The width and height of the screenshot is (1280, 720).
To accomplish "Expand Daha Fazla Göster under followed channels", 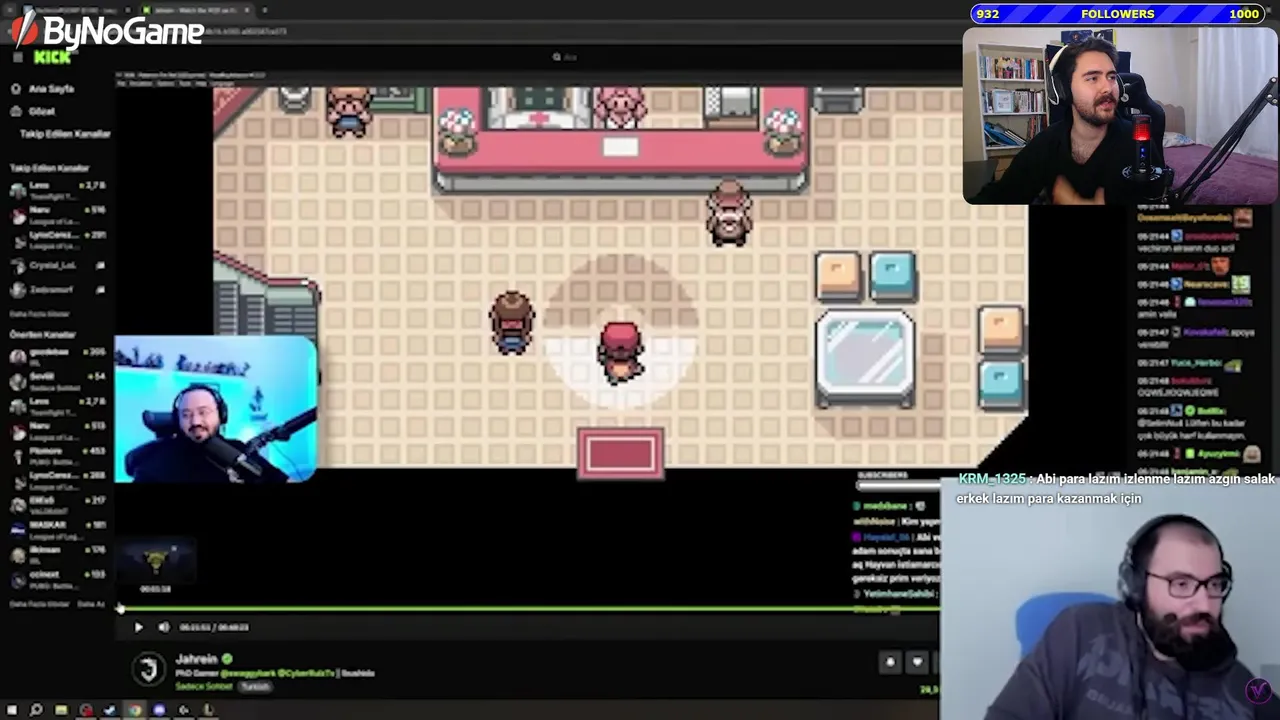I will tap(39, 314).
